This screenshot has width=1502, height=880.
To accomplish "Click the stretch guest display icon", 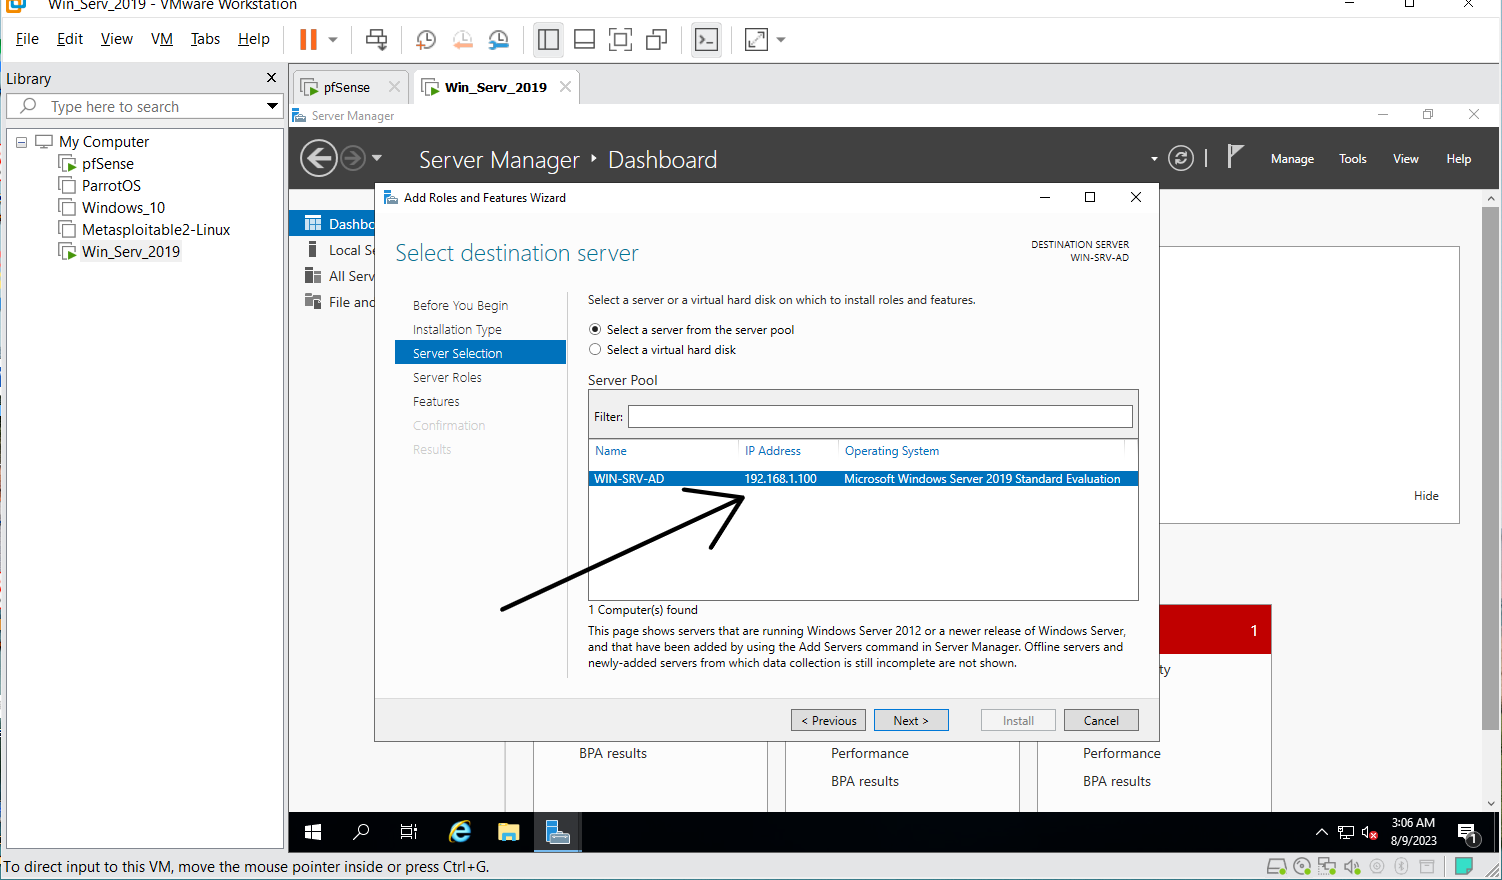I will pyautogui.click(x=756, y=40).
